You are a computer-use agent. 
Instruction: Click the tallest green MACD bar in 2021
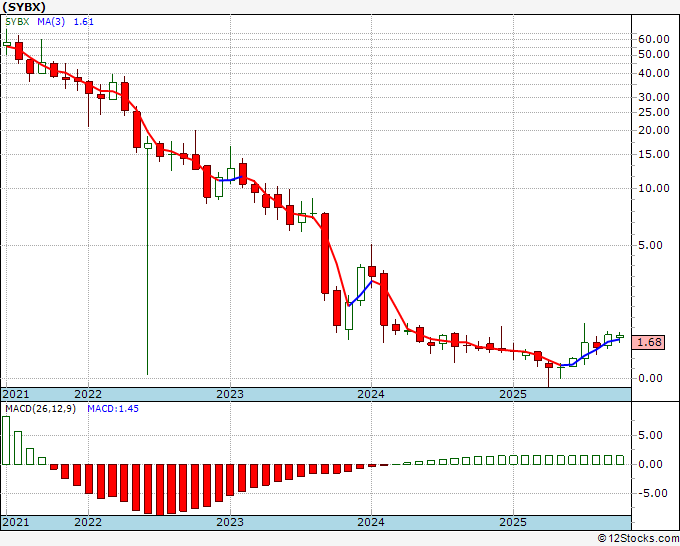pyautogui.click(x=6, y=441)
